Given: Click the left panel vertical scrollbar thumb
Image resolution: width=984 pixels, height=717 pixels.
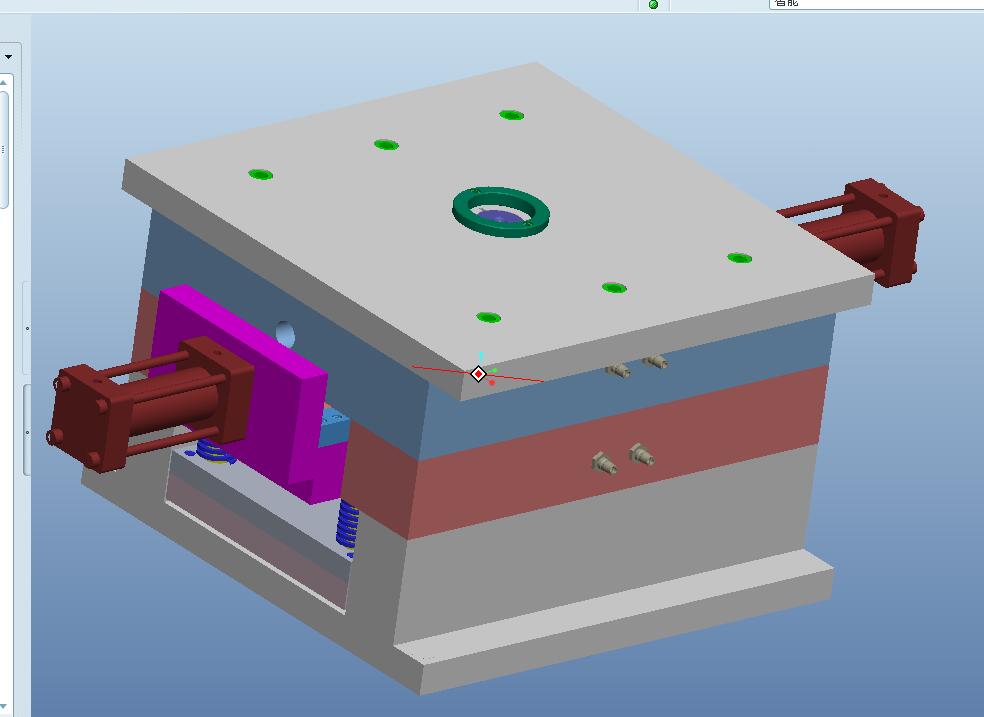Looking at the screenshot, I should coord(4,149).
